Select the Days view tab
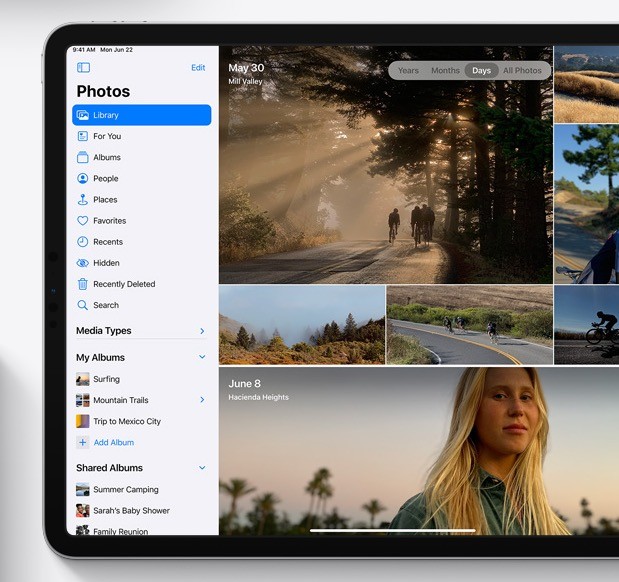Screen dimensions: 619x582 coord(481,71)
